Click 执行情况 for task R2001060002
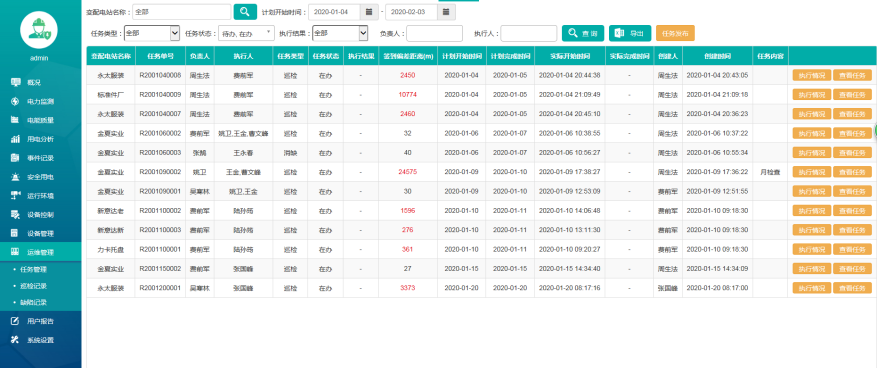 pyautogui.click(x=812, y=133)
